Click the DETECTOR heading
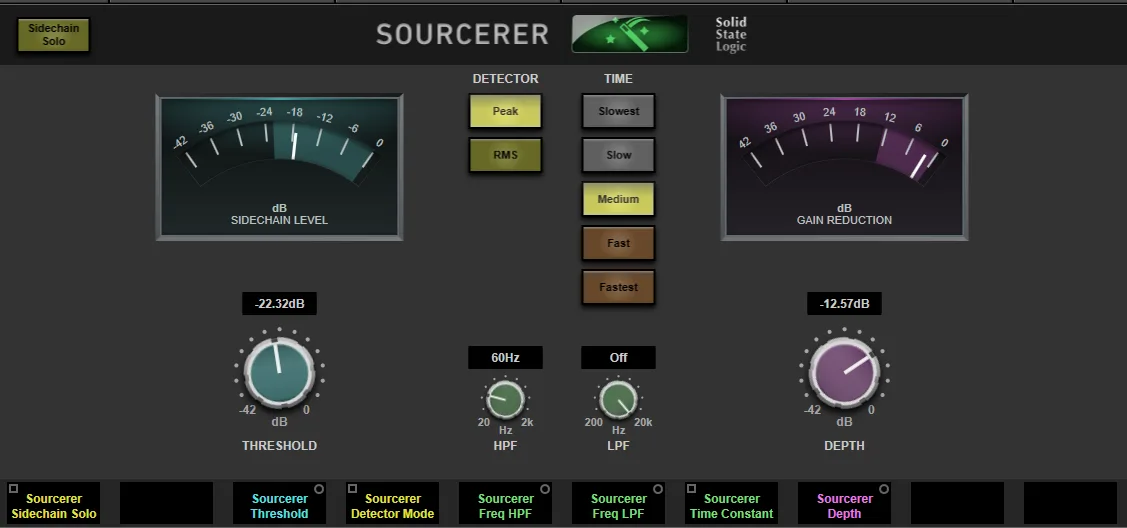The height and width of the screenshot is (528, 1127). tap(505, 78)
